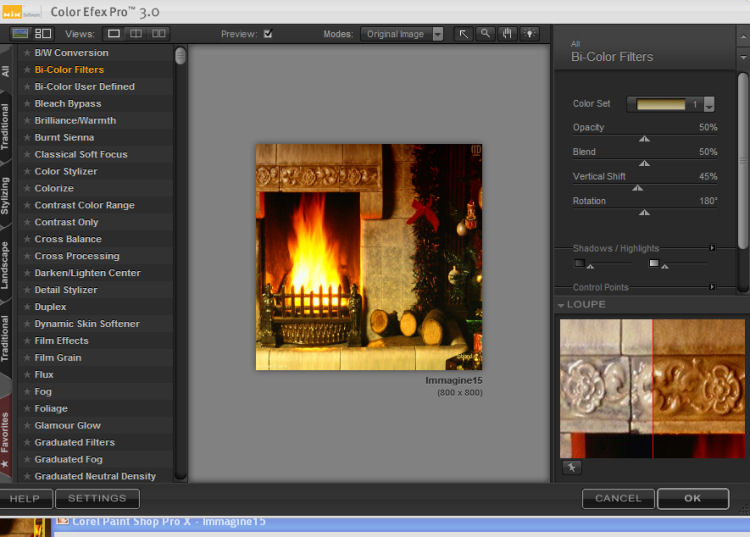
Task: Click the up arrow beside the filter title
Action: tap(743, 36)
